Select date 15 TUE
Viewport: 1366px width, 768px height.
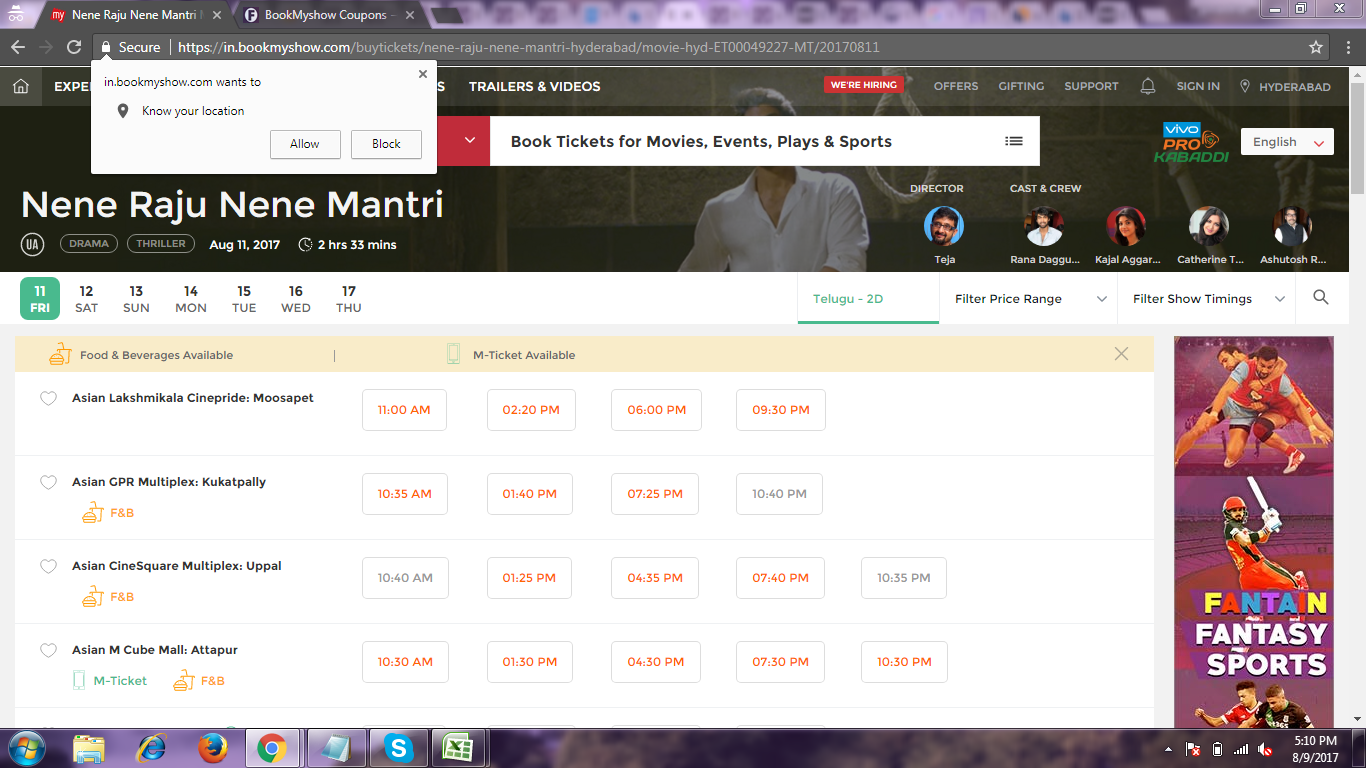coord(244,299)
